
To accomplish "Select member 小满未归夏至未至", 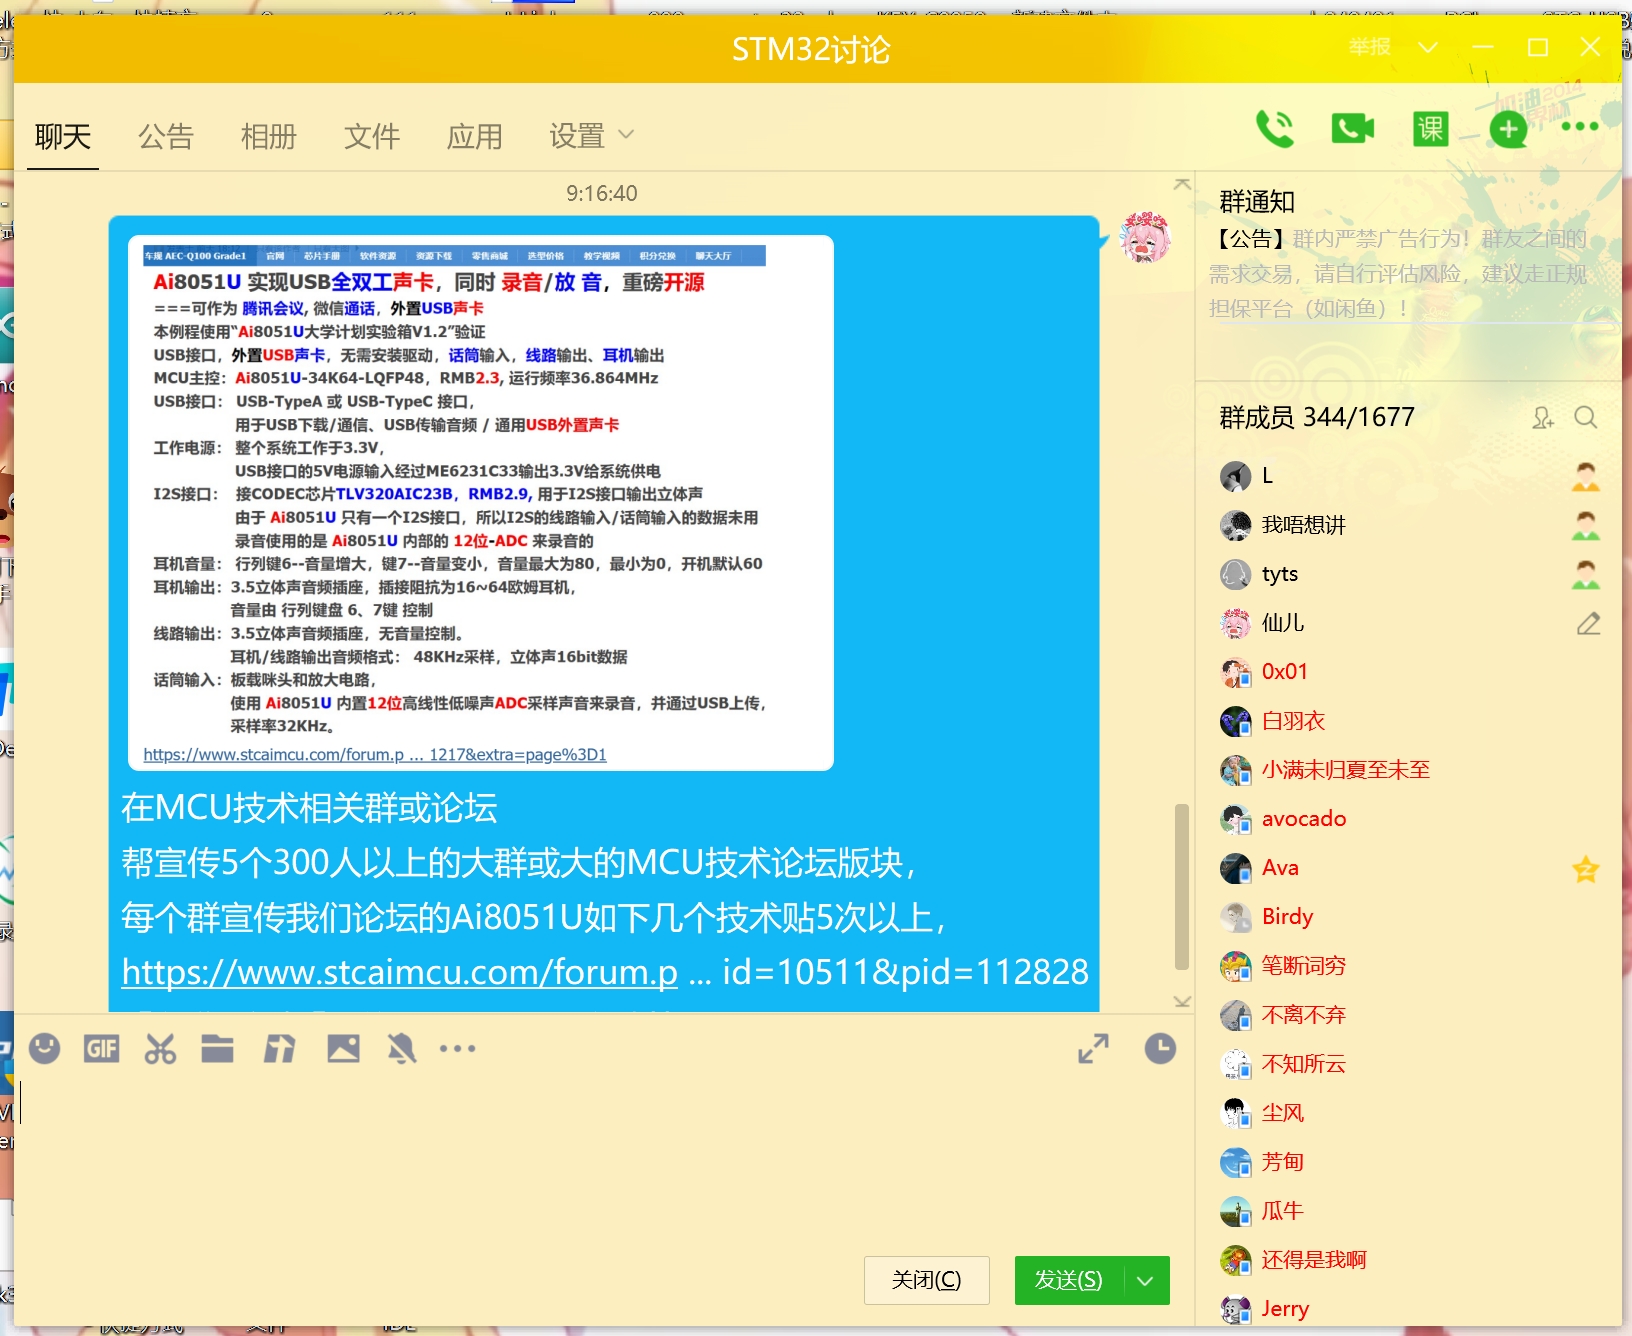I will pos(1346,770).
